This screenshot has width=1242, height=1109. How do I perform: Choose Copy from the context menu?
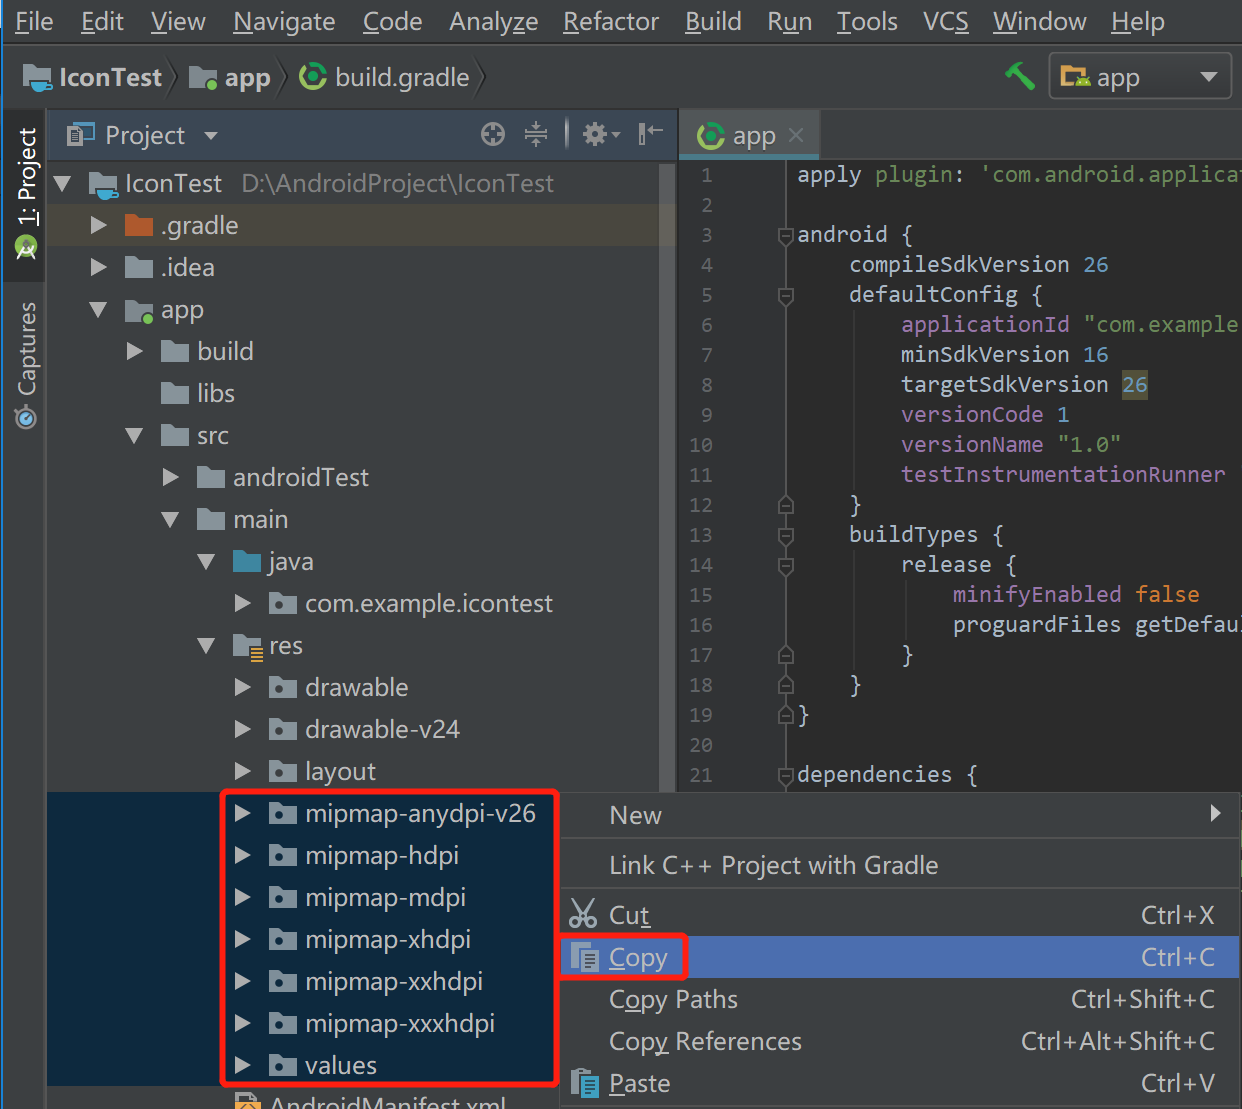click(x=900, y=957)
